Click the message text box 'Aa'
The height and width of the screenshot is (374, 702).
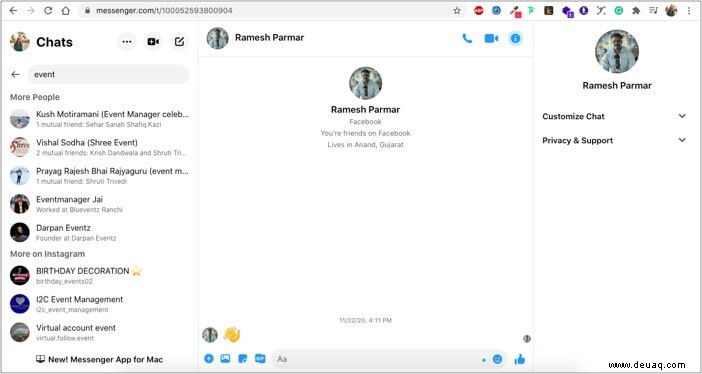[x=376, y=359]
